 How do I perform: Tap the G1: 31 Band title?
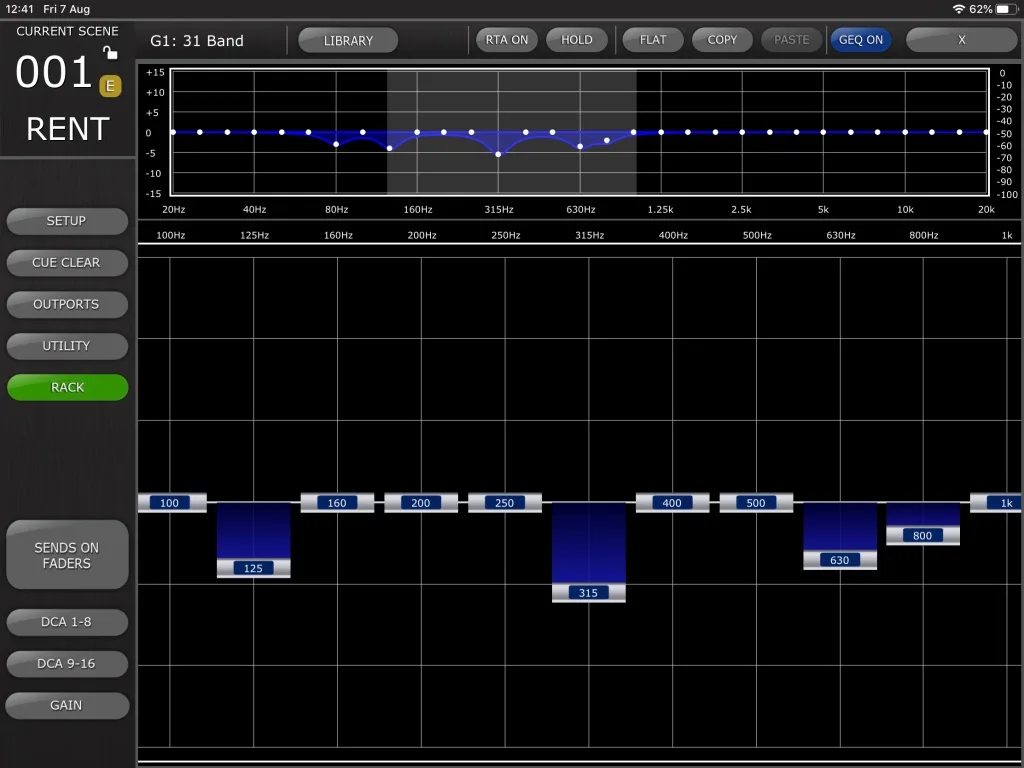[x=197, y=40]
